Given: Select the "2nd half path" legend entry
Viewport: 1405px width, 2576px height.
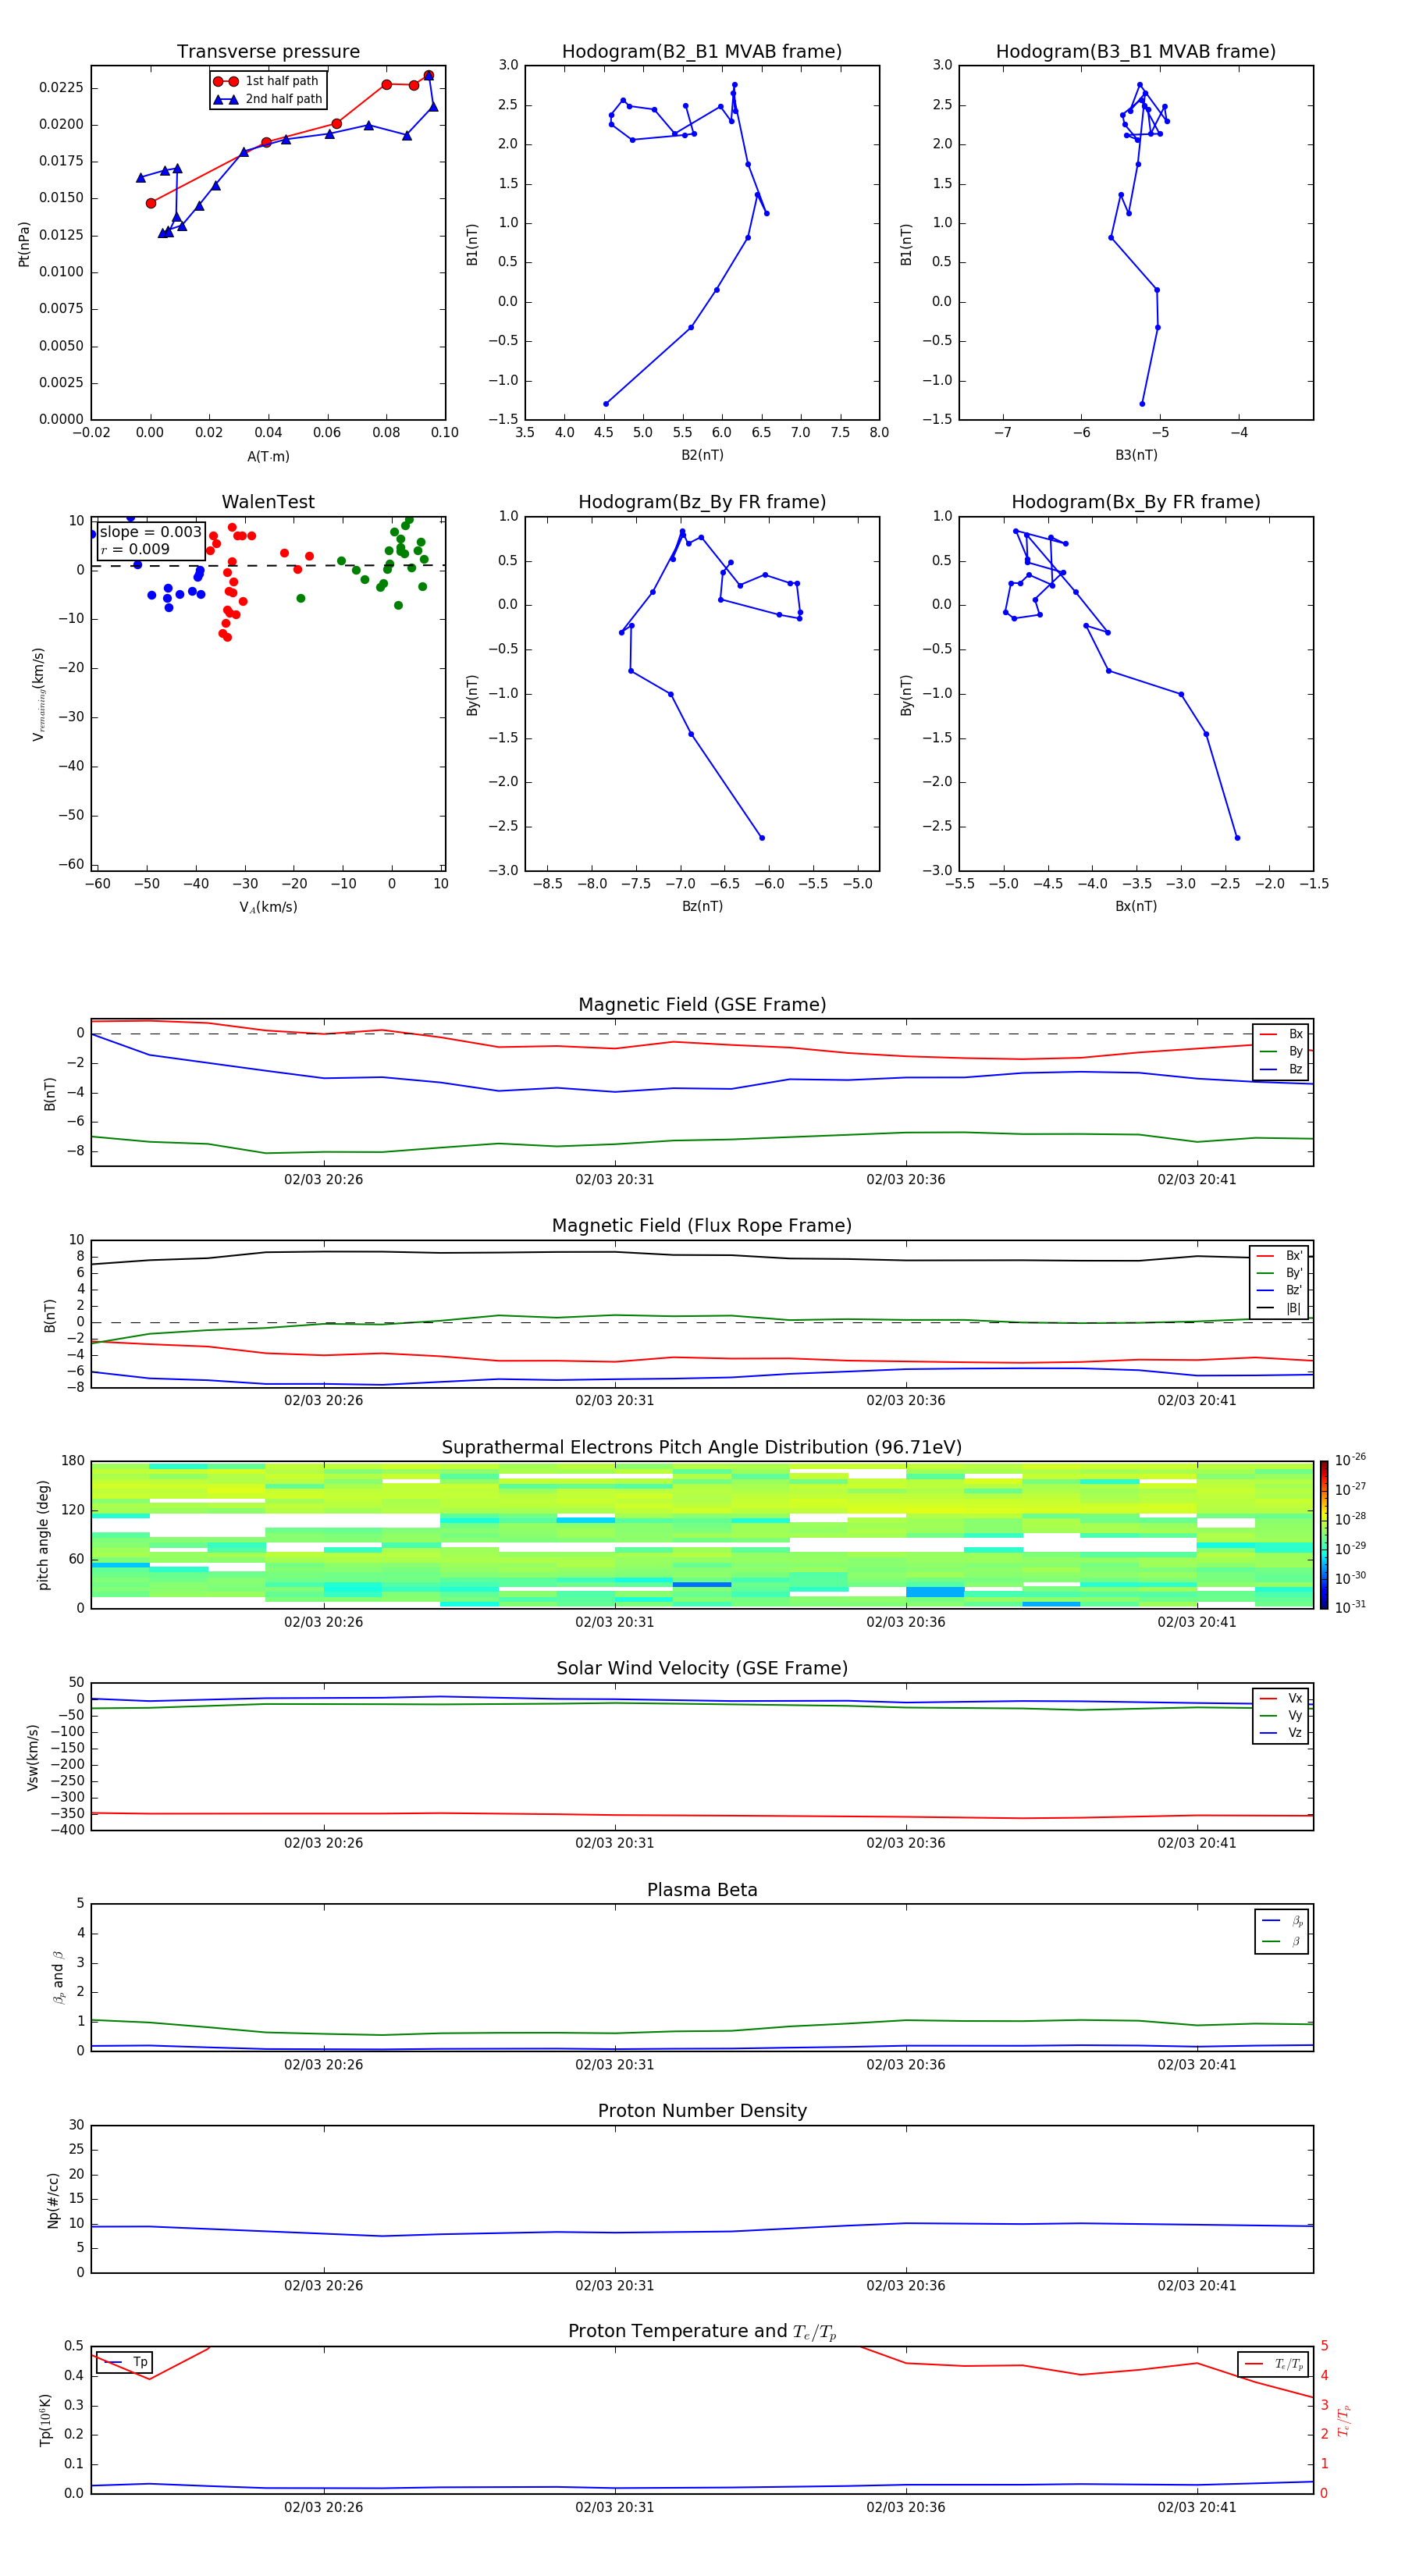Looking at the screenshot, I should pos(267,99).
